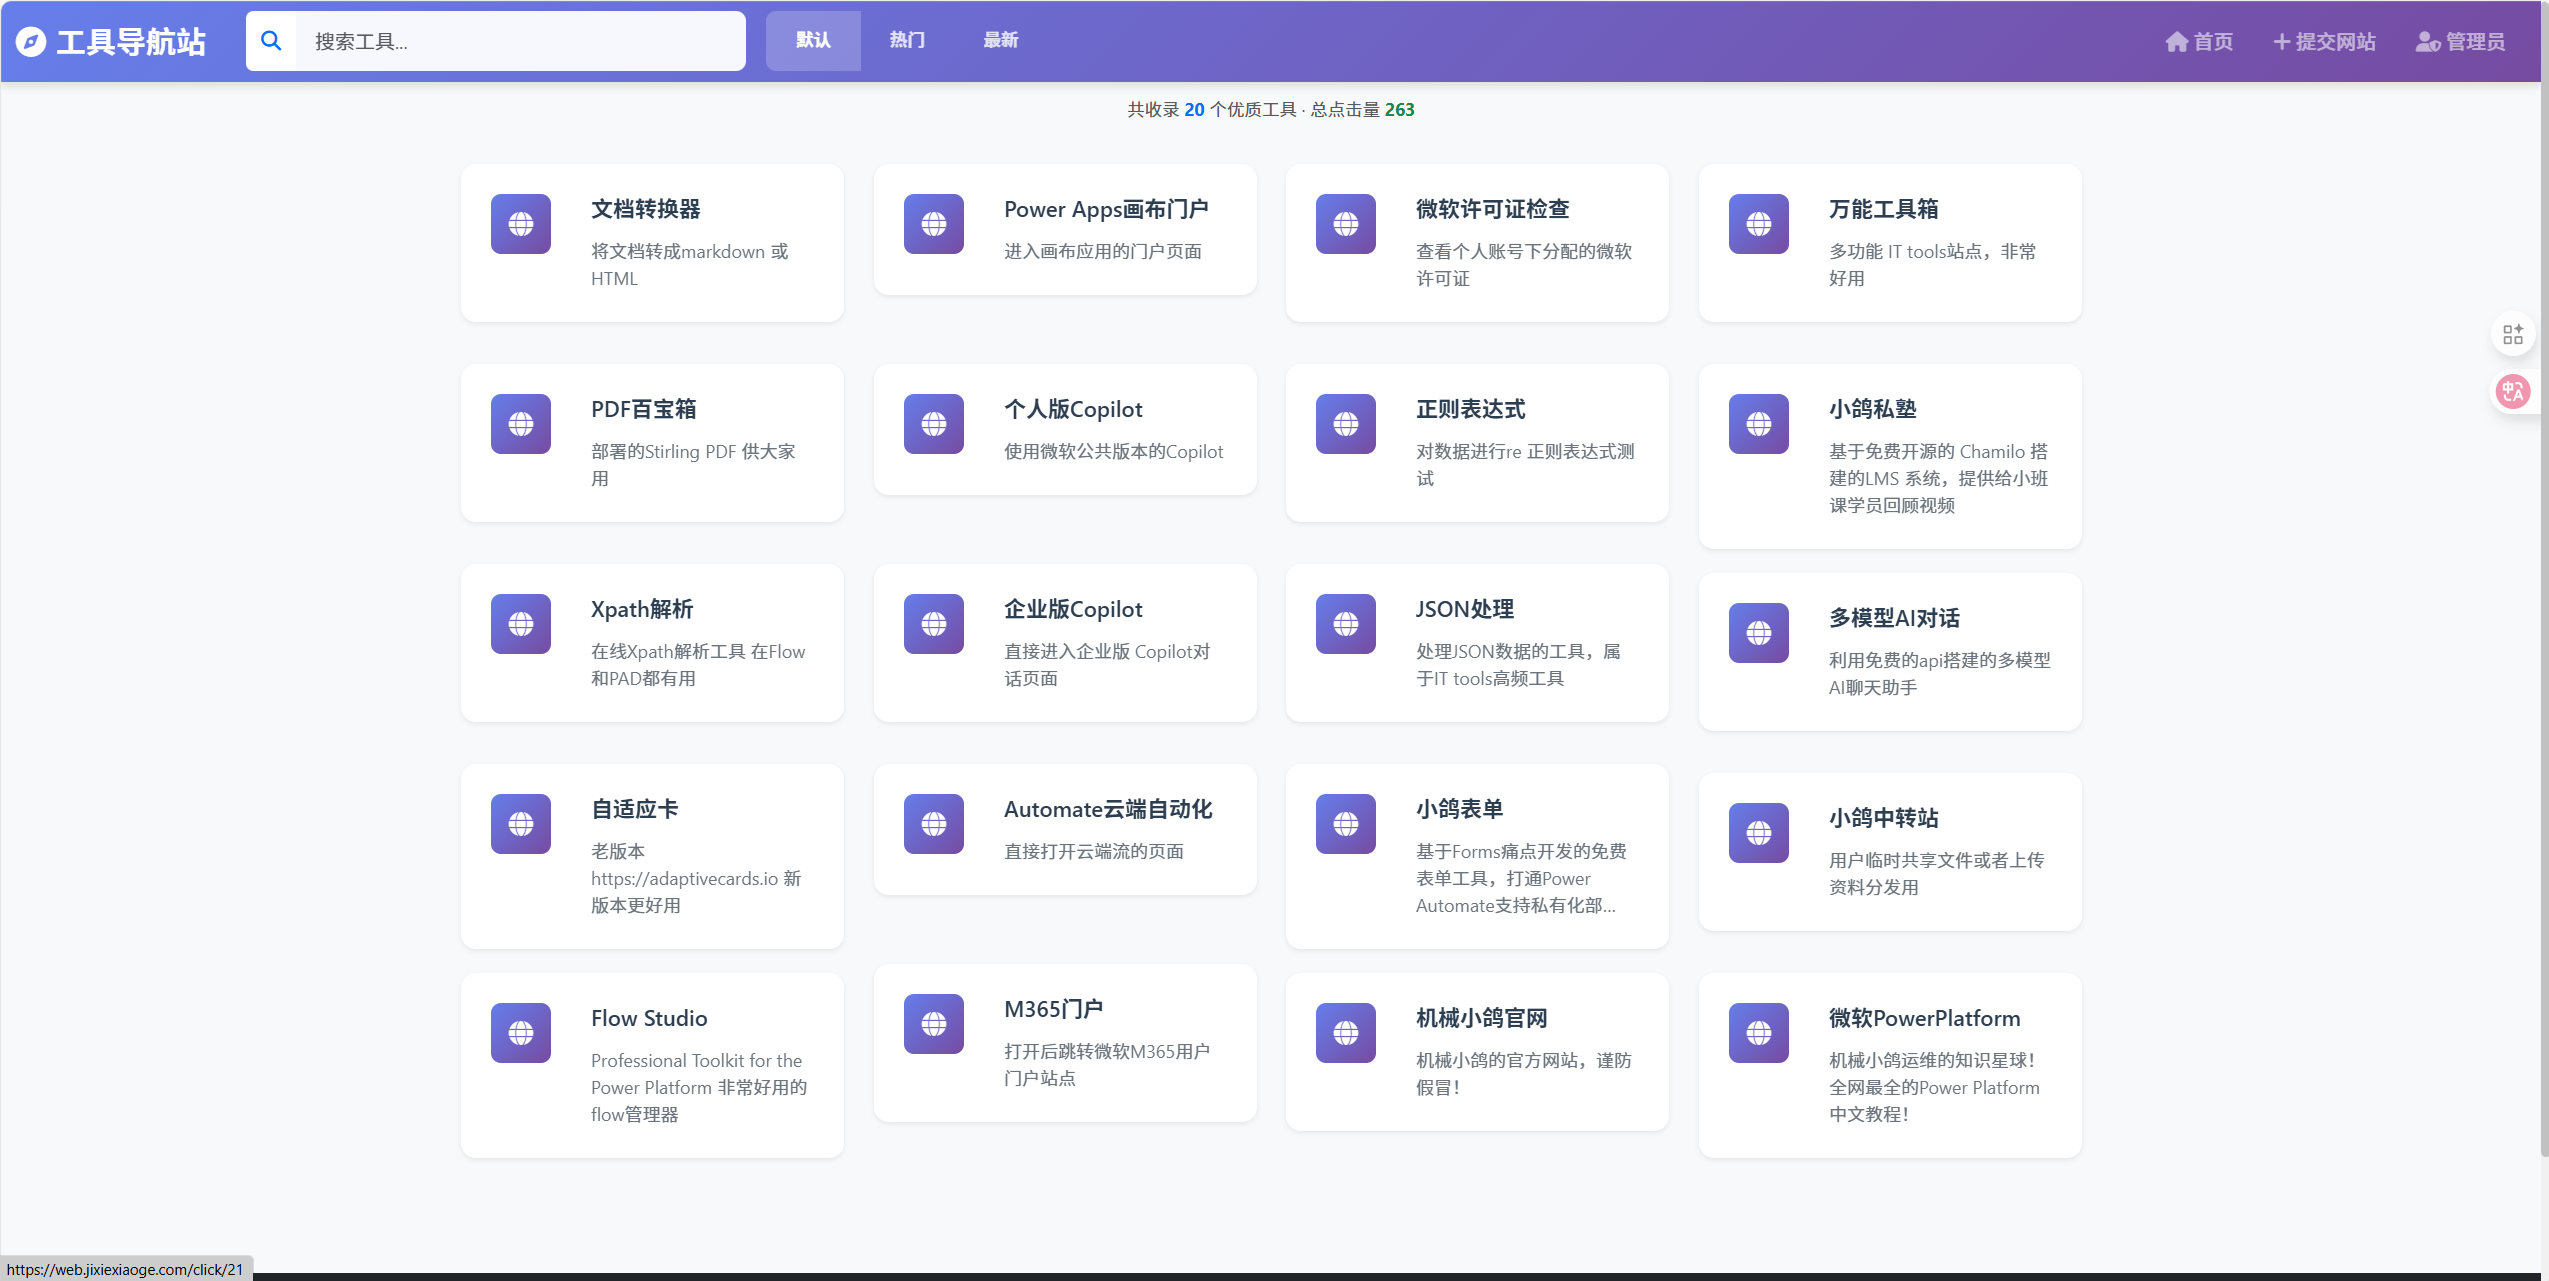
Task: Click the globe icon of 微软PowerPlatform card
Action: tap(1759, 1033)
